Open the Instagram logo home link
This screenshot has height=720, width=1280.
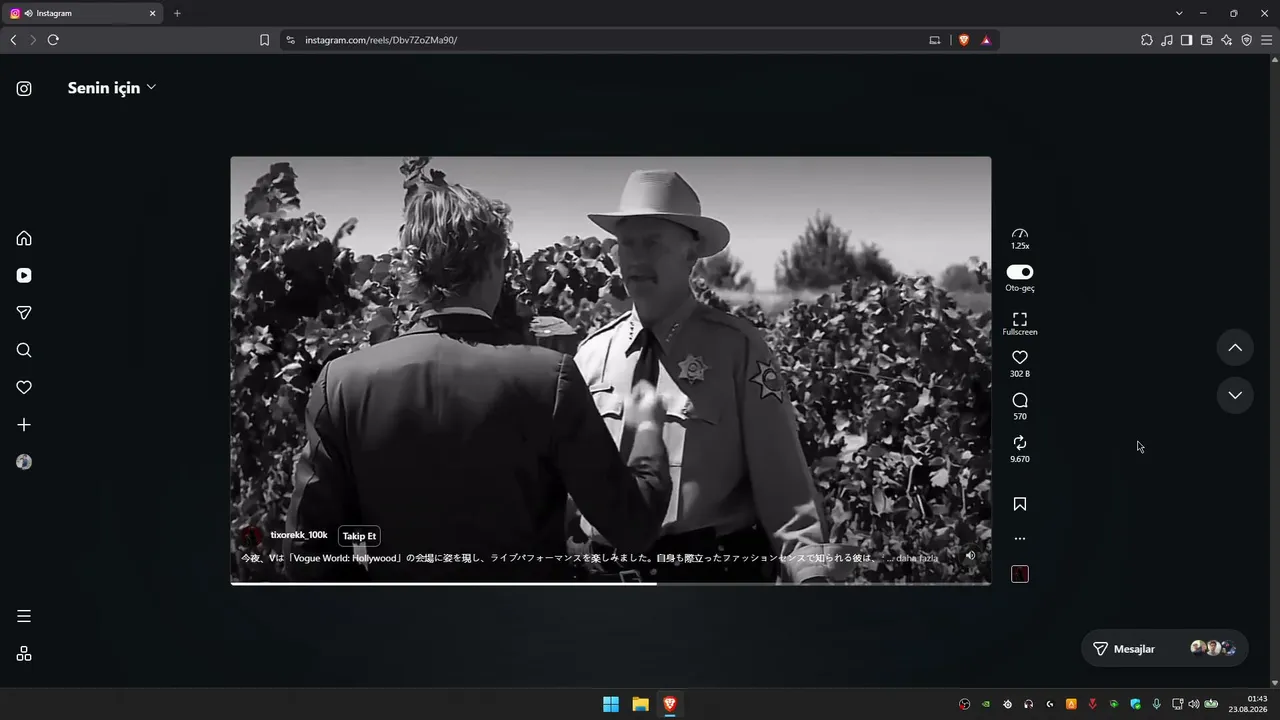point(24,88)
